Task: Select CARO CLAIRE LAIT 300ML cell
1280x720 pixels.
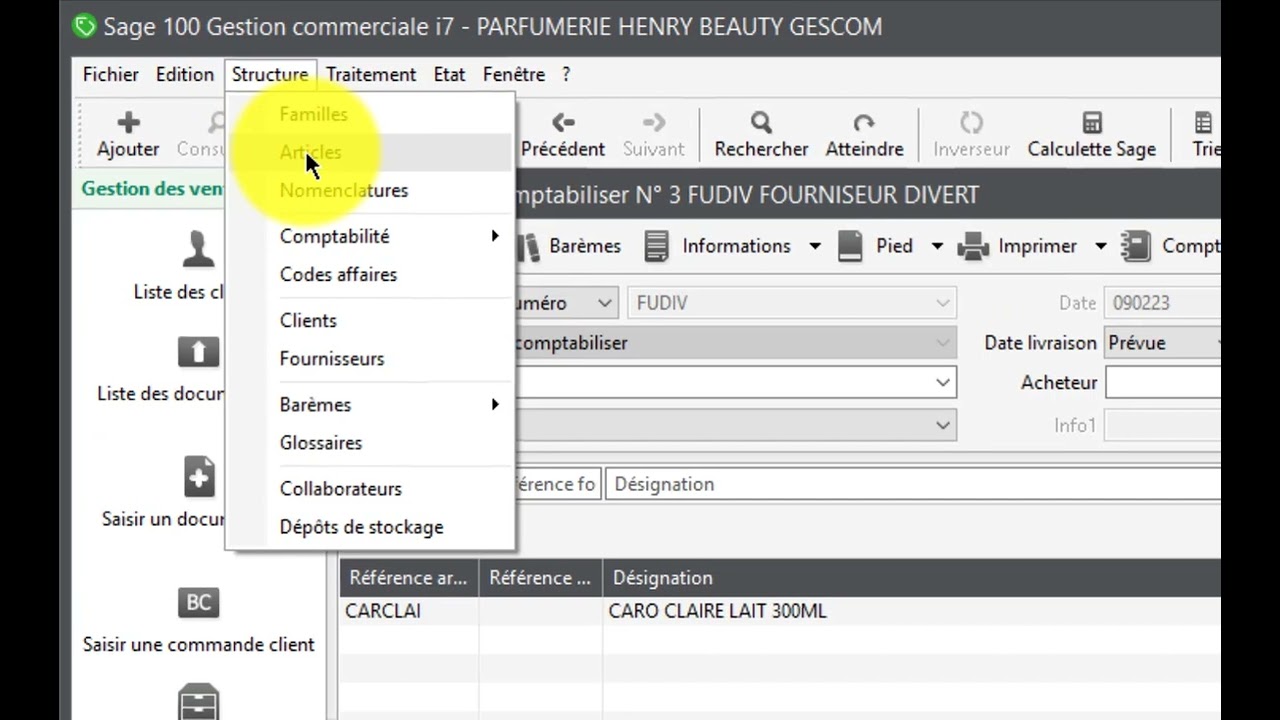Action: [x=912, y=611]
